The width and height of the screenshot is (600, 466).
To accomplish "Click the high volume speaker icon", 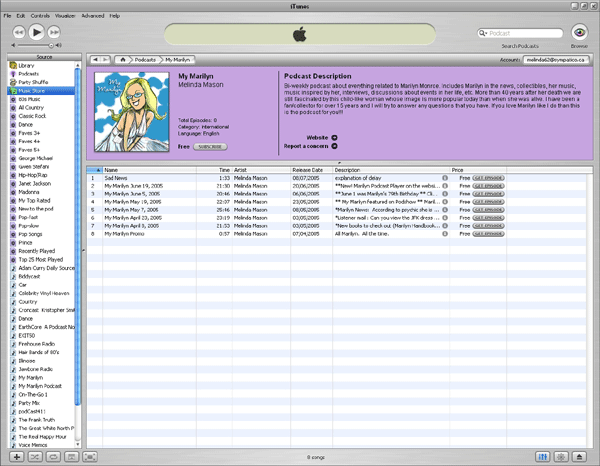I will tap(59, 45).
